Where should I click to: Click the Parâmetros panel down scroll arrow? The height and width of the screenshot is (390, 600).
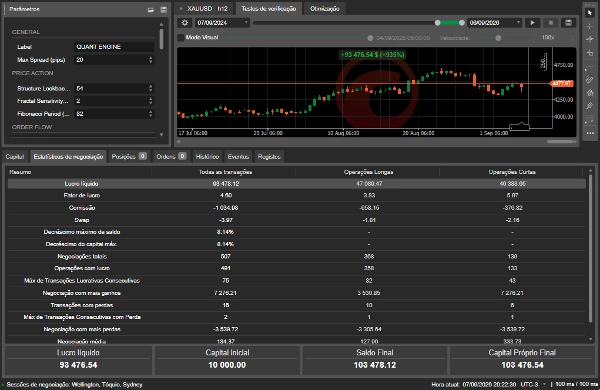pyautogui.click(x=161, y=135)
